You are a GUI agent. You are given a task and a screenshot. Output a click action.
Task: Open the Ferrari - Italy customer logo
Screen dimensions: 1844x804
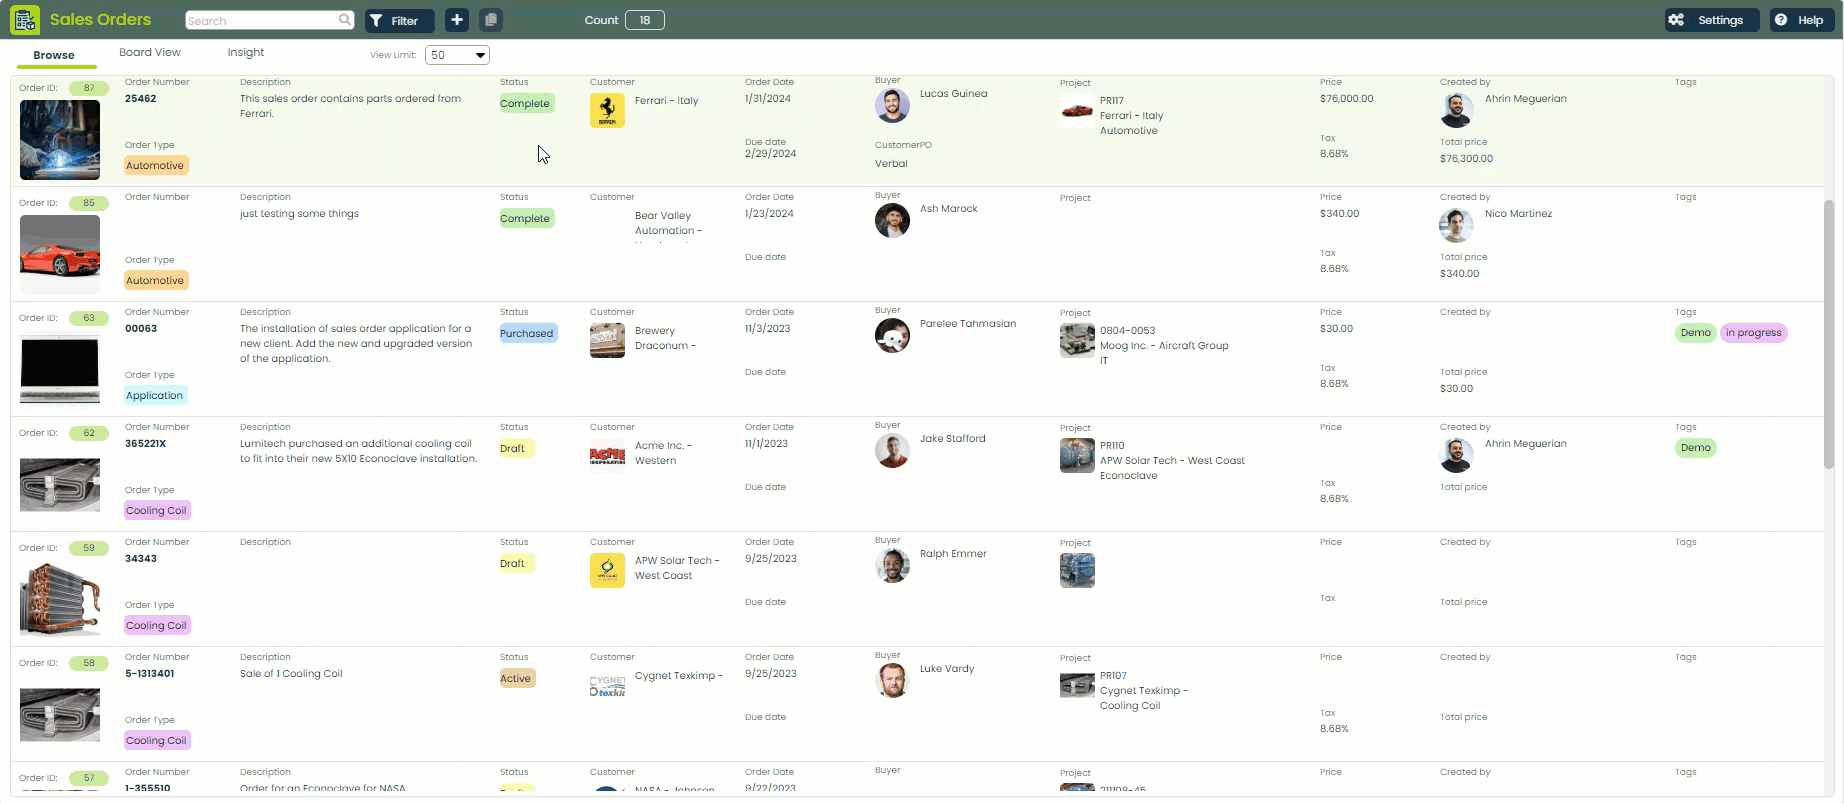click(x=607, y=110)
